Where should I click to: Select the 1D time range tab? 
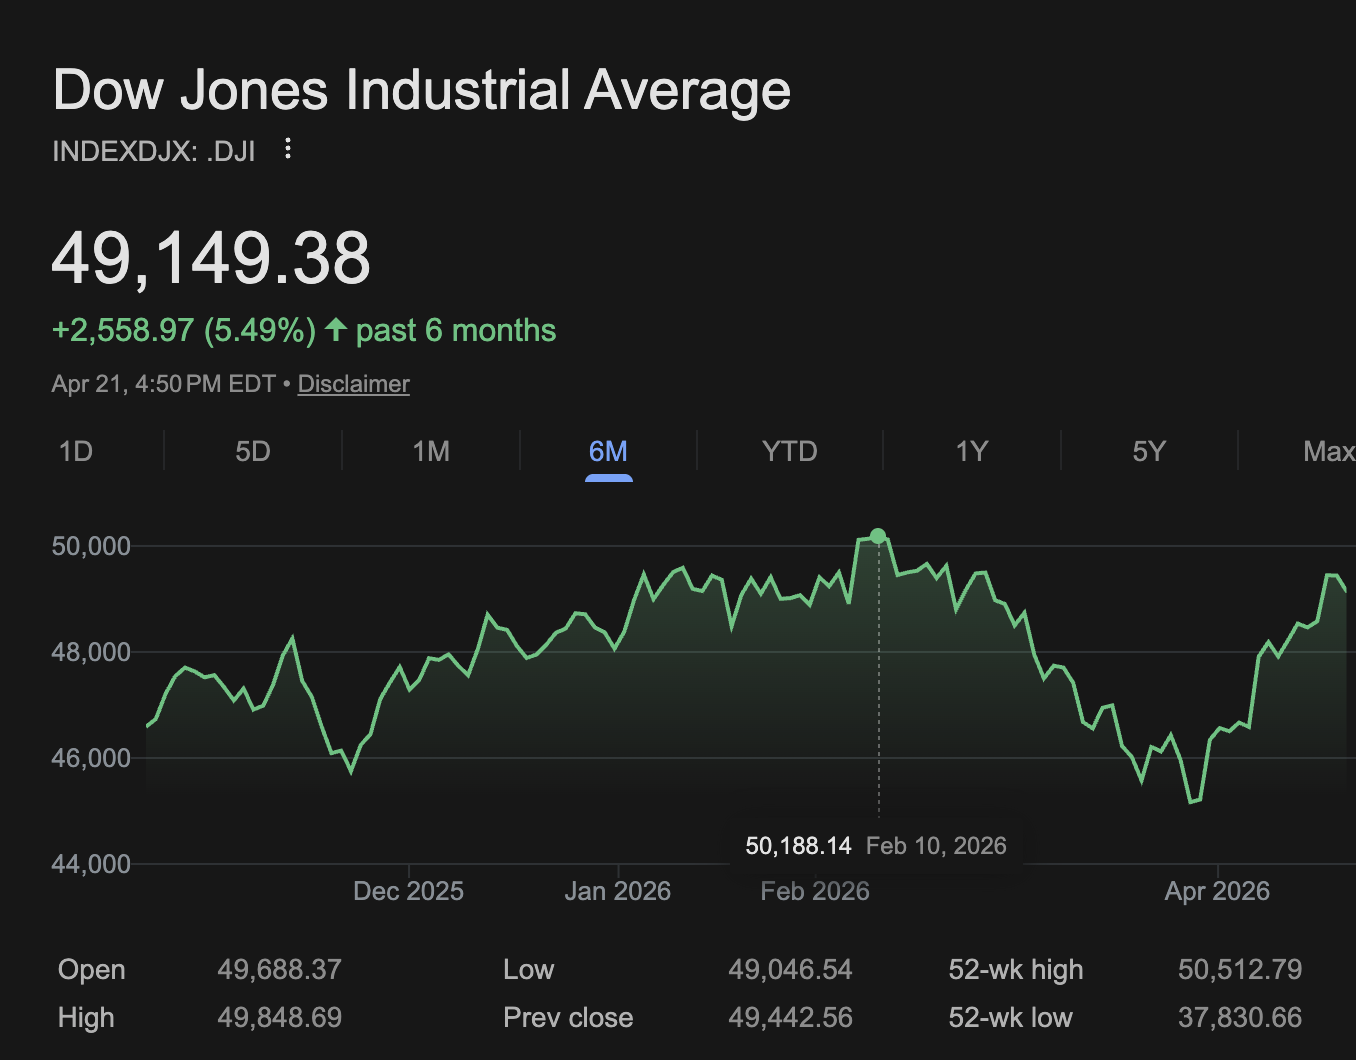pyautogui.click(x=76, y=451)
